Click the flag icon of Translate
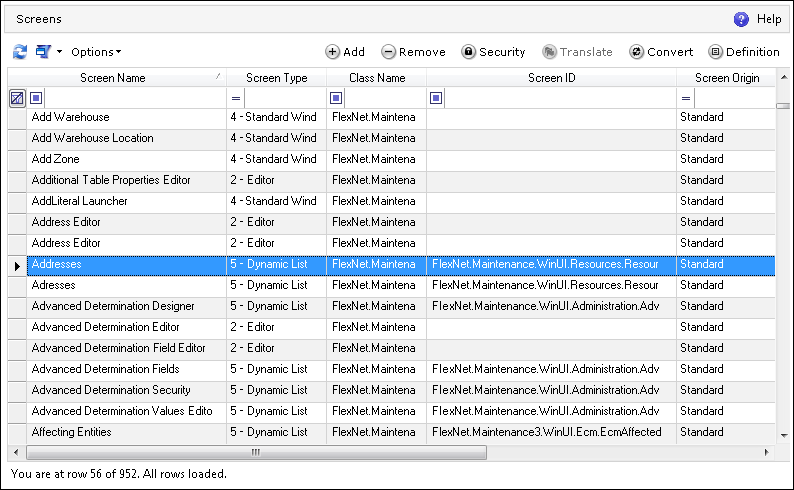The height and width of the screenshot is (490, 794). pos(549,52)
